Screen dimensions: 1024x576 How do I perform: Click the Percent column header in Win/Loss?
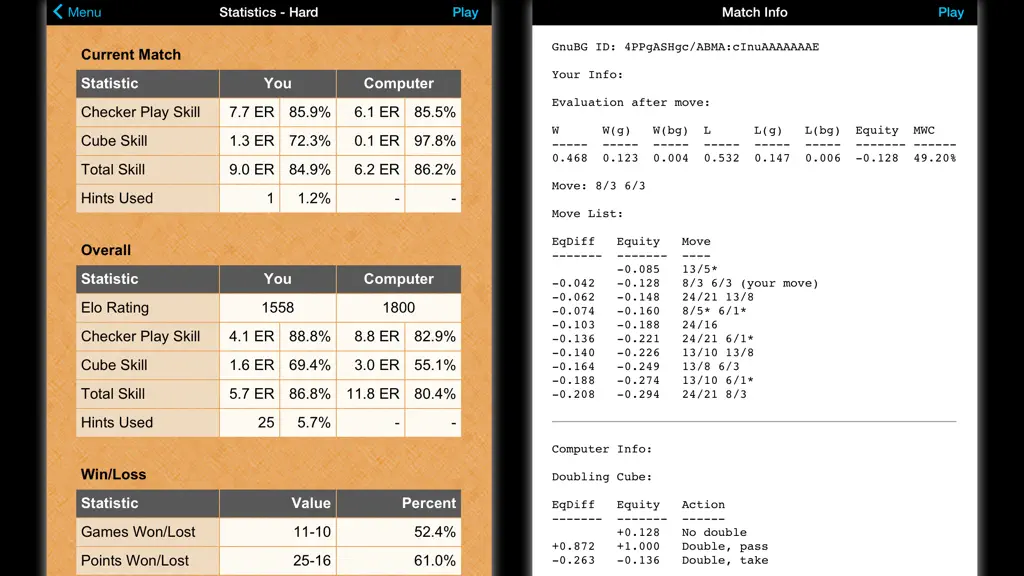(x=399, y=504)
